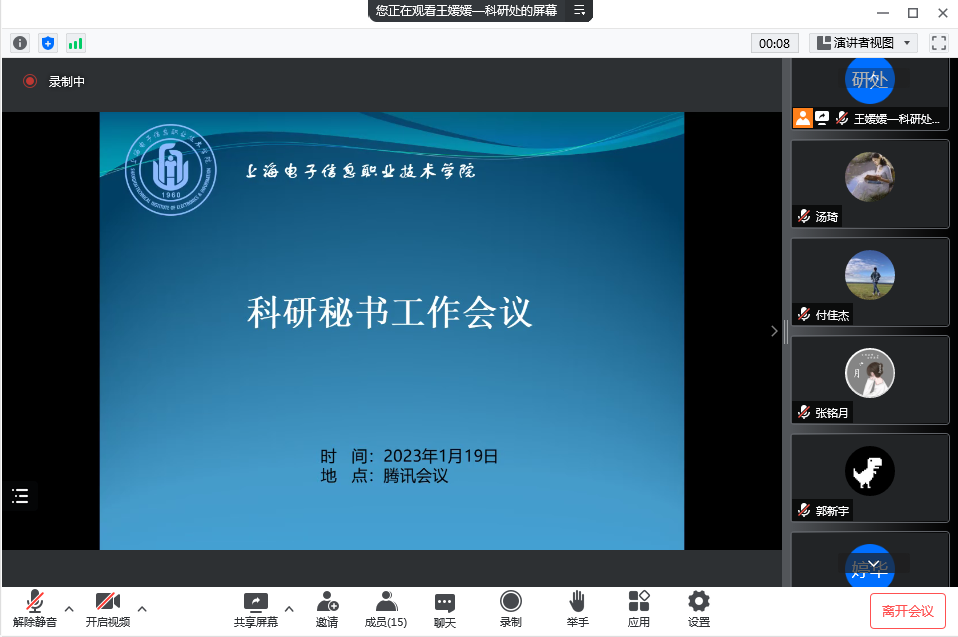Toggle recording with 录制 button

point(511,609)
